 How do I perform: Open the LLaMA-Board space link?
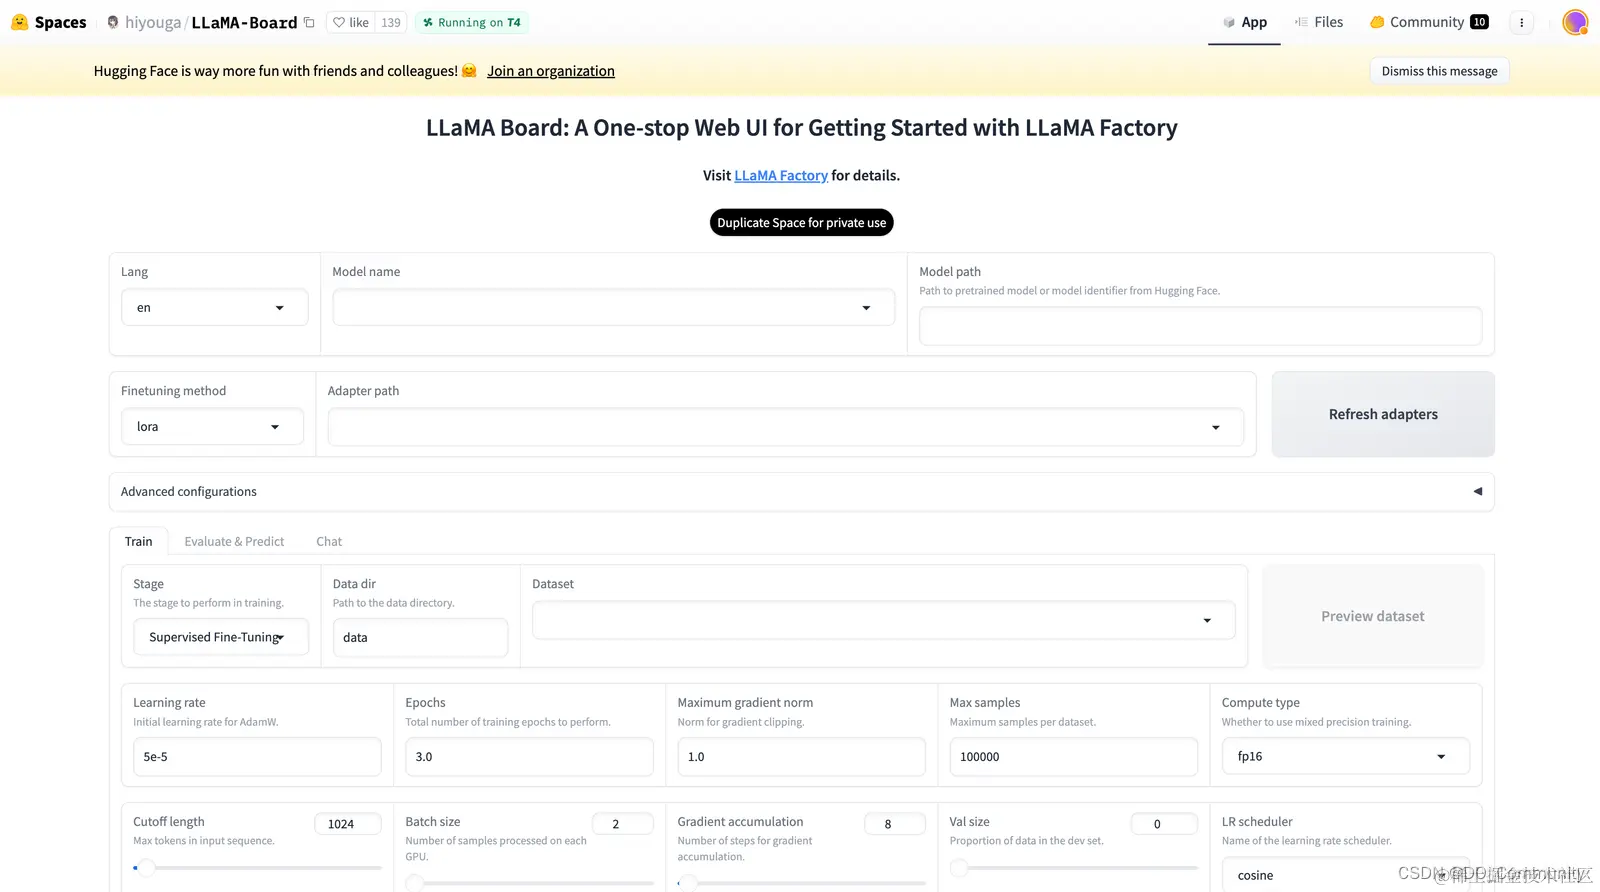pyautogui.click(x=244, y=22)
